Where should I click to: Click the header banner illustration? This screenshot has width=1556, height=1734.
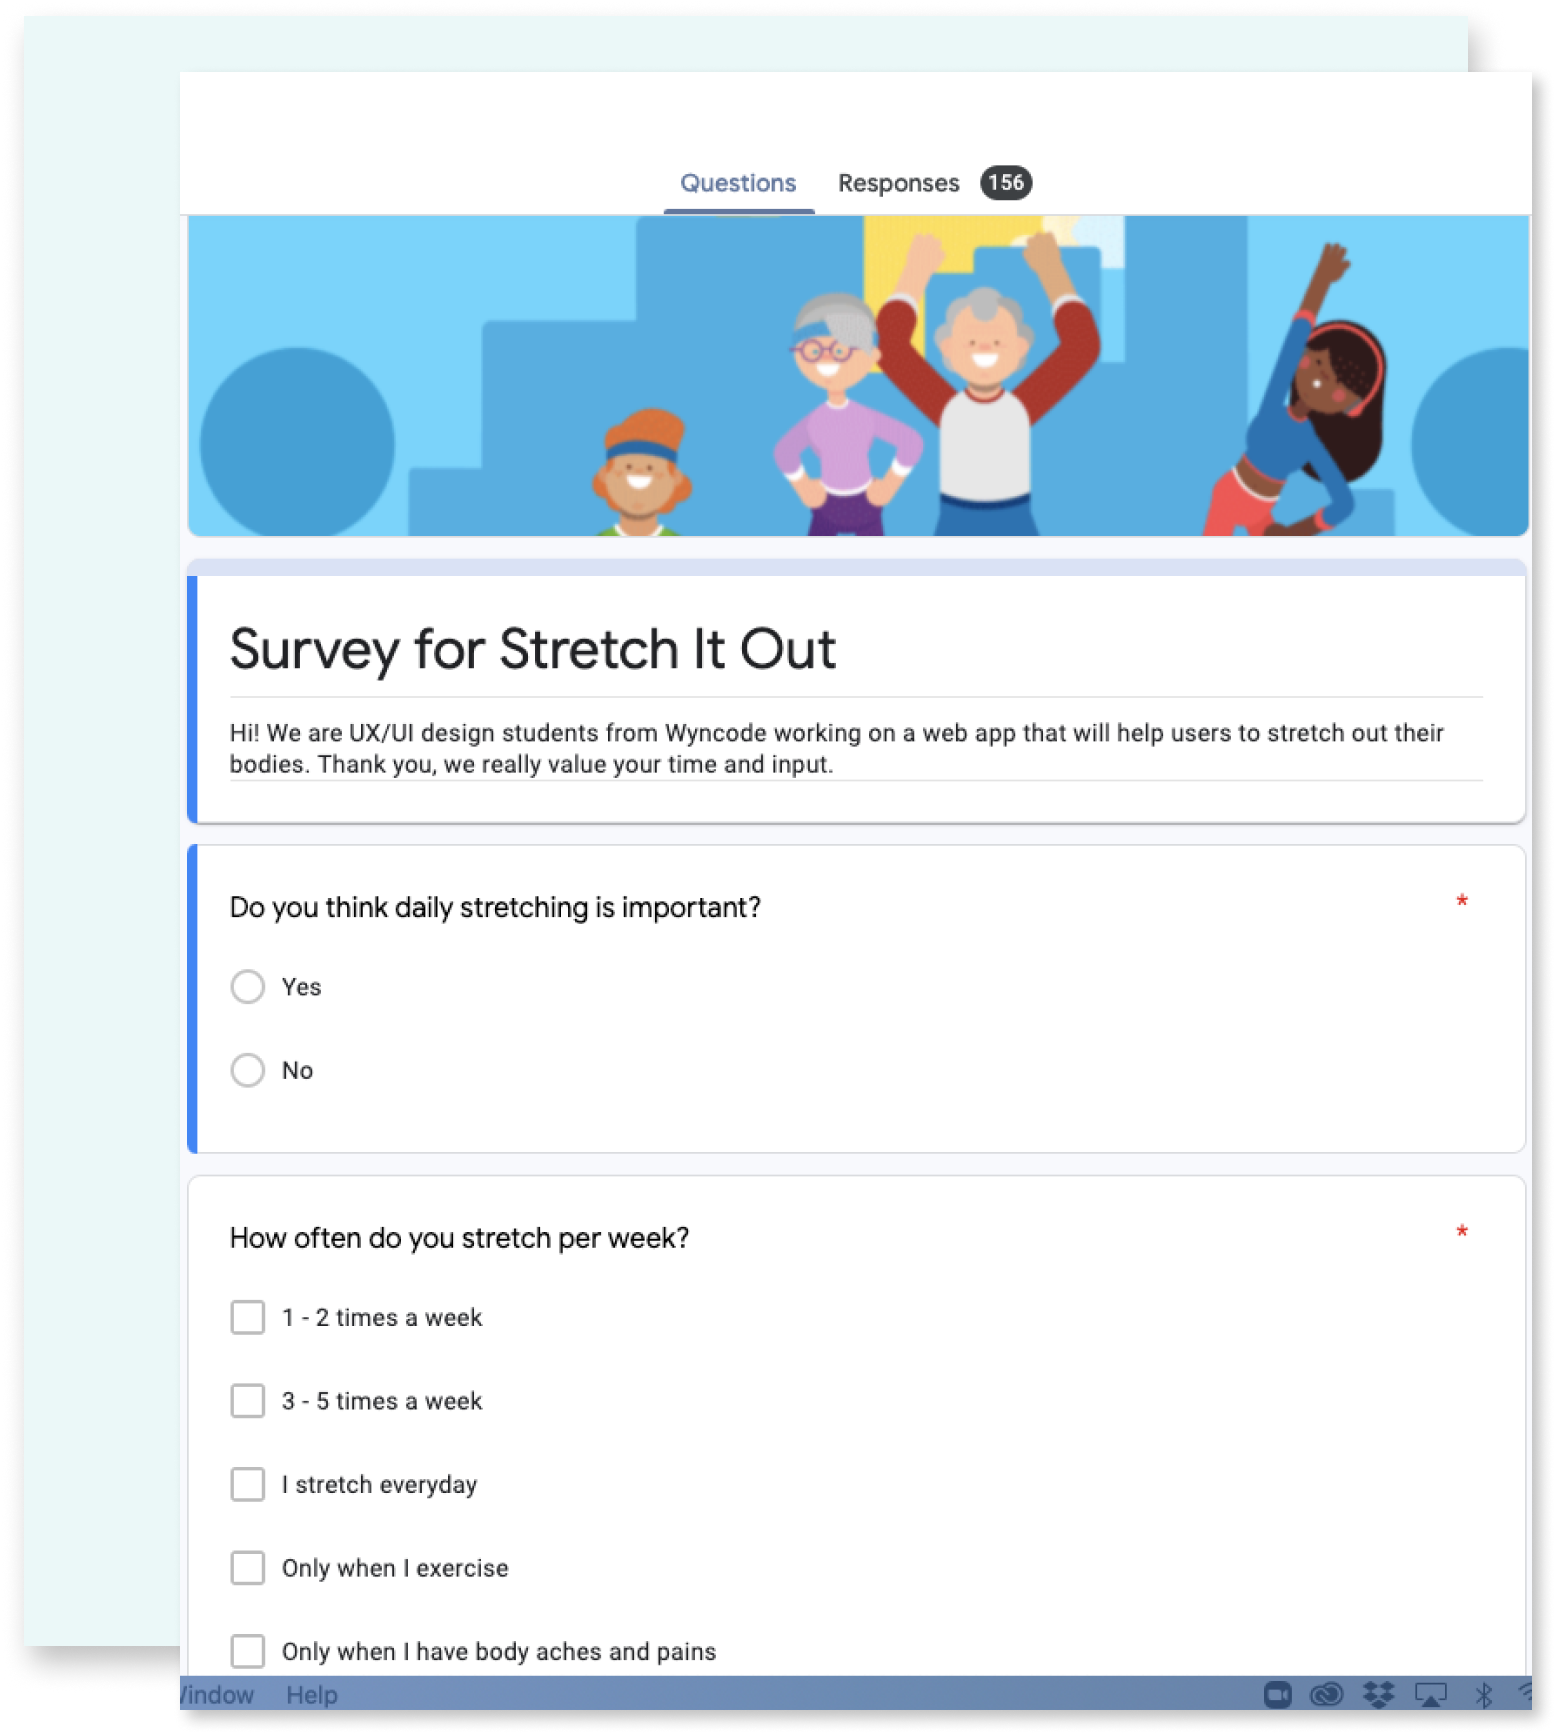tap(858, 376)
